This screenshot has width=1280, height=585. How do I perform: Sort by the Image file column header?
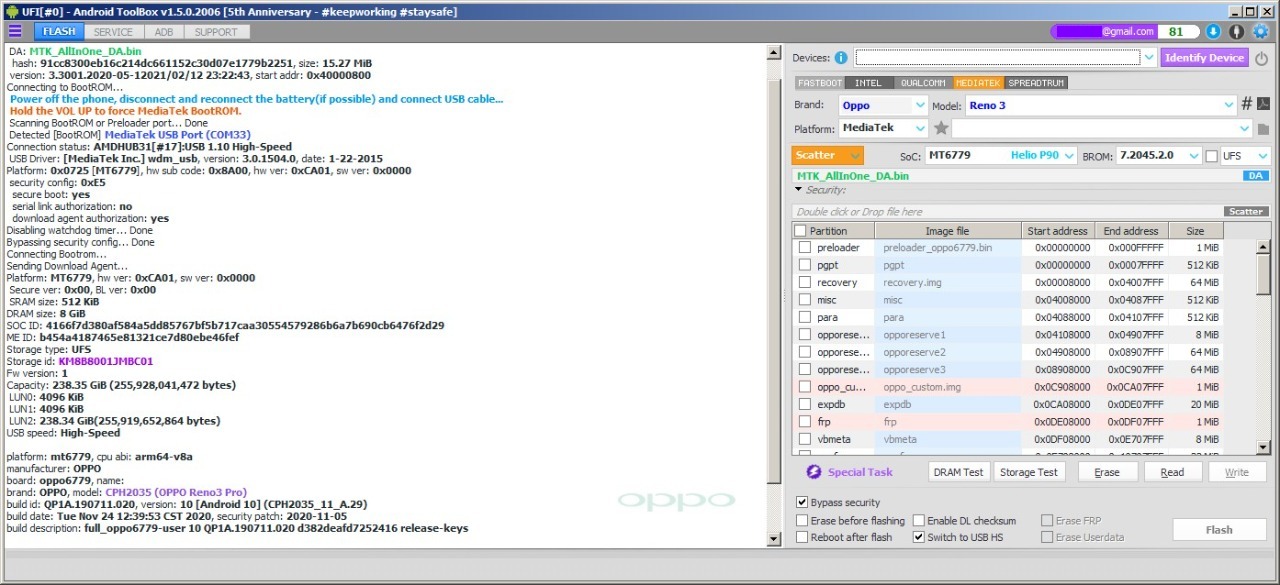pyautogui.click(x=948, y=231)
